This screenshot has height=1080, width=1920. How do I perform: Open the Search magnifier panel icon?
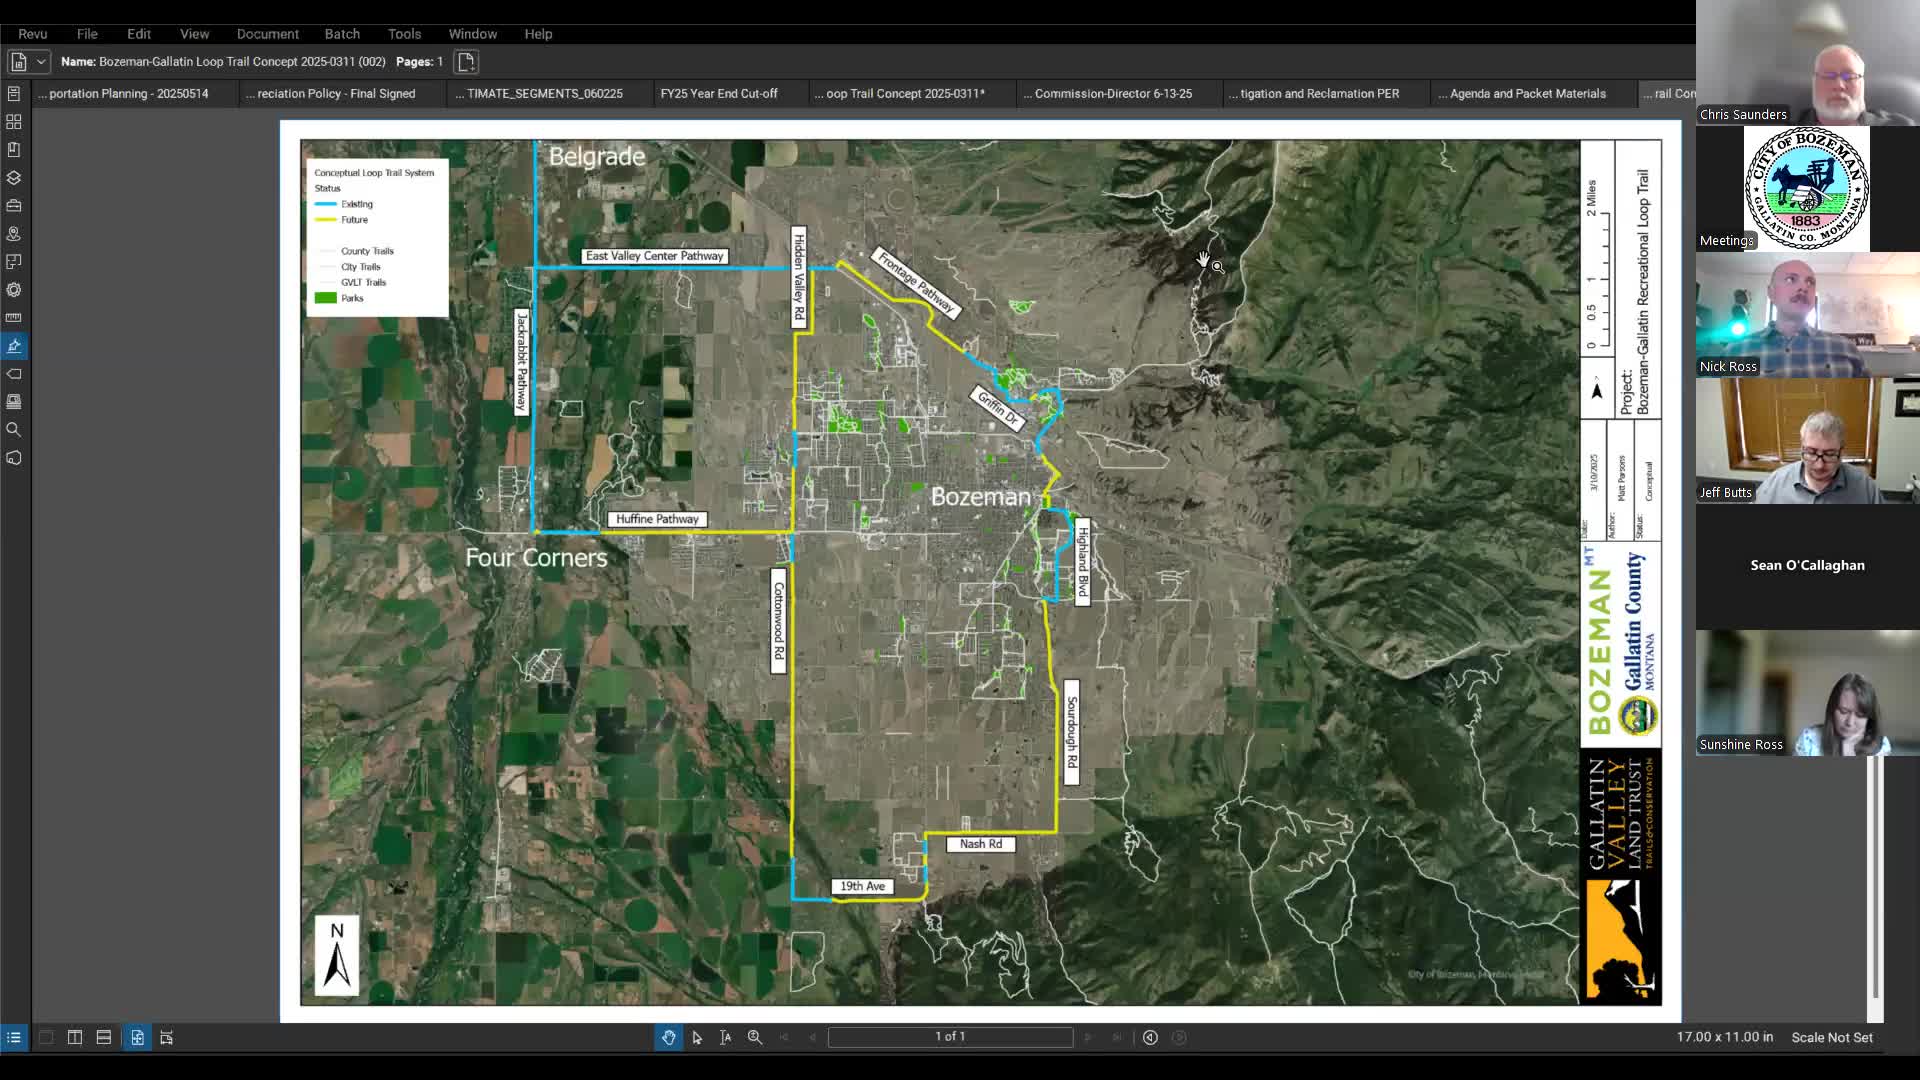(x=14, y=429)
